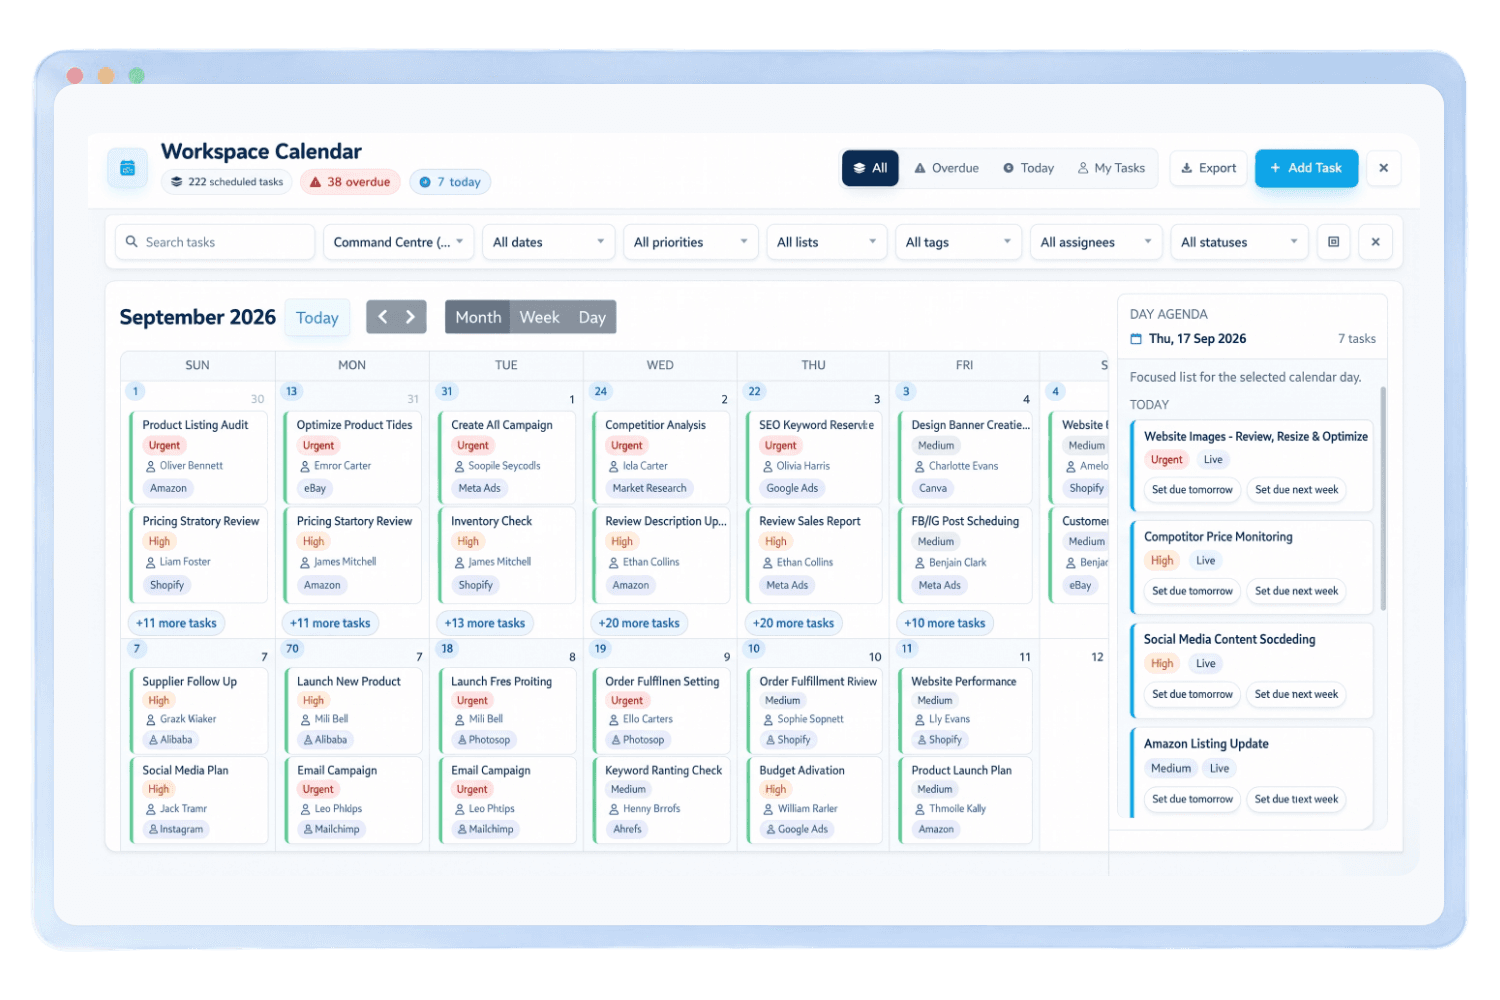
Task: Focus the Search tasks field
Action: click(x=215, y=242)
